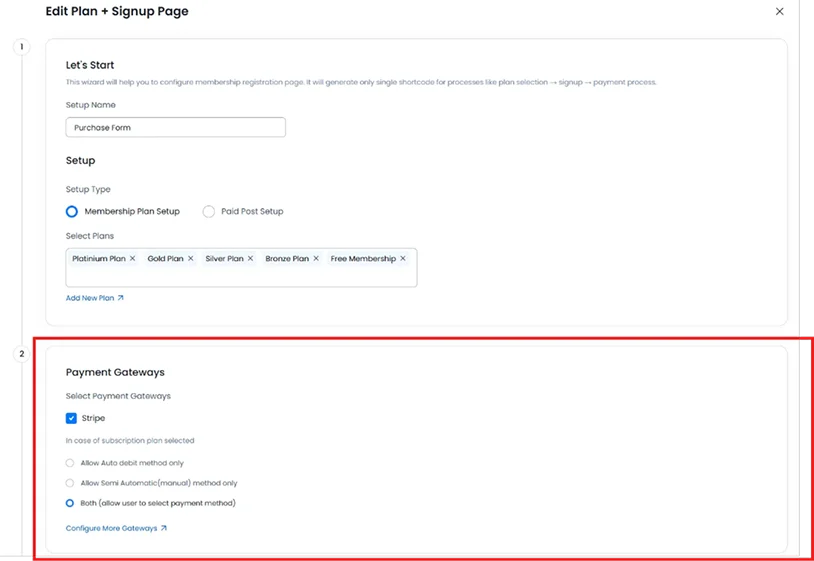Click the Select Payment Gateways label
Image resolution: width=814 pixels, height=561 pixels.
tap(118, 396)
